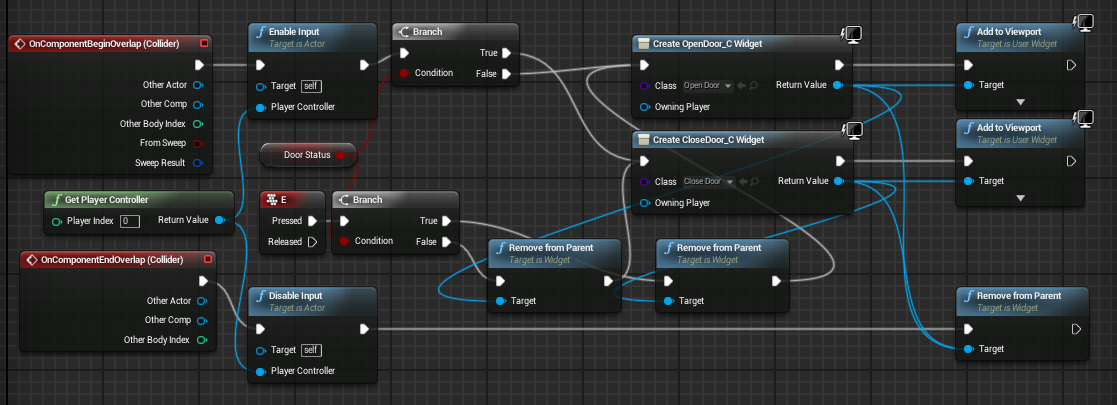Click the magnifier icon beside Close Door class
Image resolution: width=1117 pixels, height=405 pixels.
[x=753, y=182]
